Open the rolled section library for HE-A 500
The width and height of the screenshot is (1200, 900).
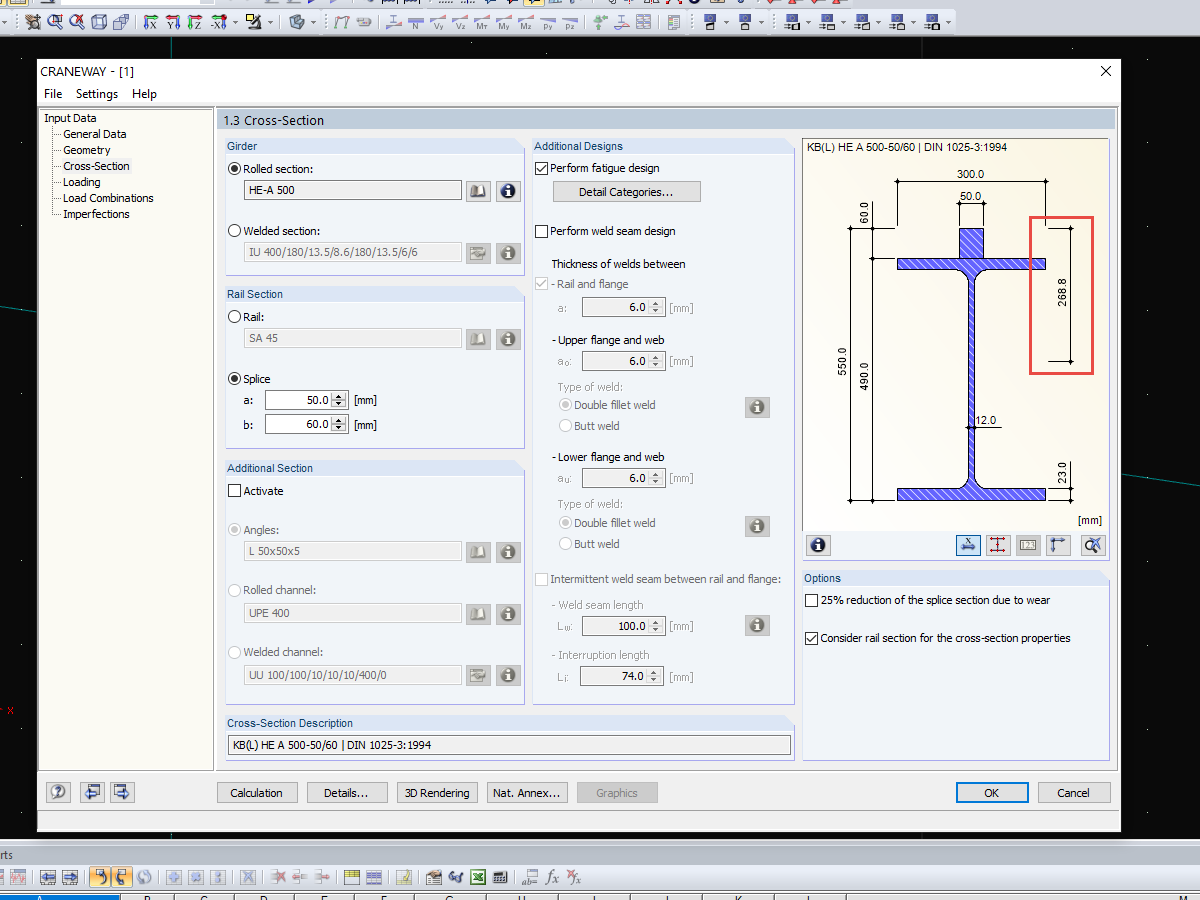[x=478, y=191]
